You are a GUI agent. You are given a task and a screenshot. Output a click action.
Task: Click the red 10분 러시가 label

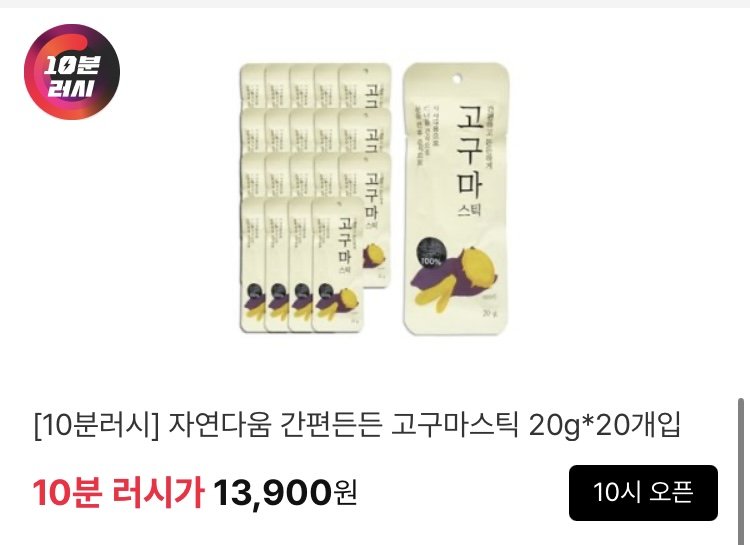pyautogui.click(x=119, y=492)
